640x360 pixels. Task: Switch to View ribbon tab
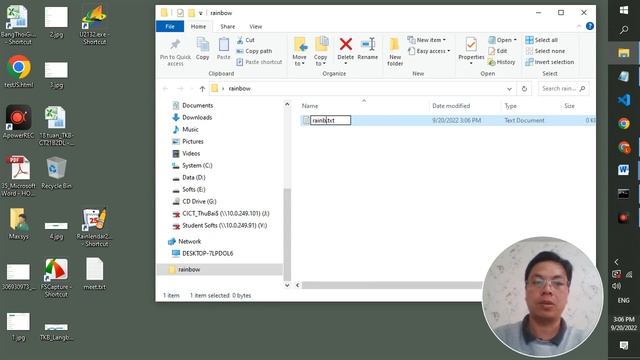click(256, 27)
